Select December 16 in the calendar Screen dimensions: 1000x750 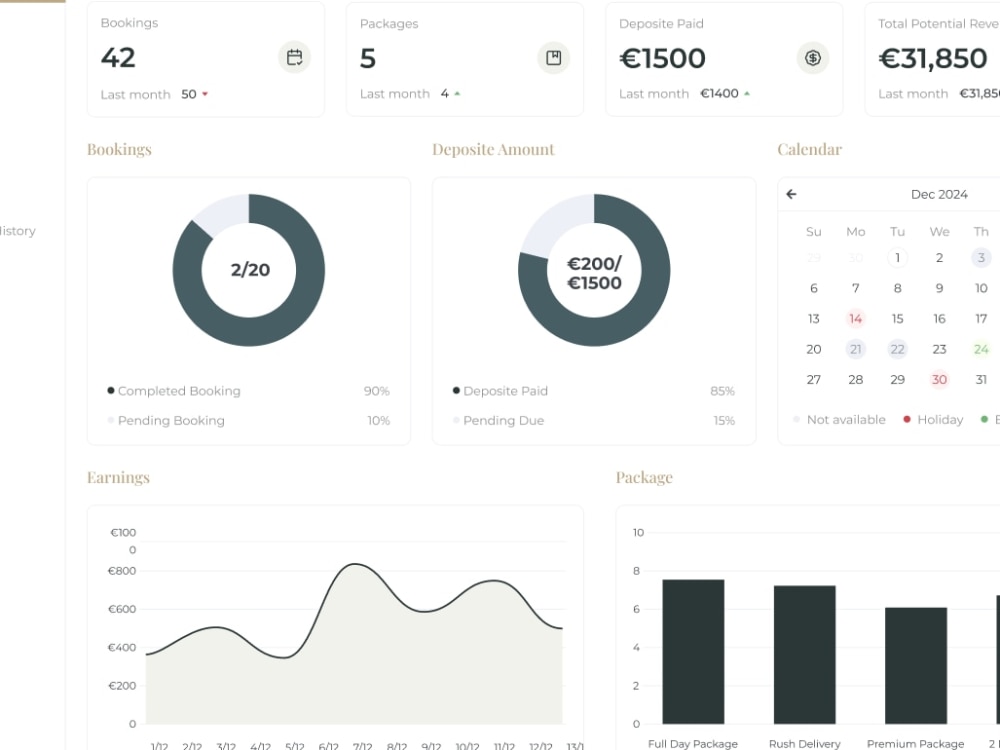pyautogui.click(x=939, y=318)
